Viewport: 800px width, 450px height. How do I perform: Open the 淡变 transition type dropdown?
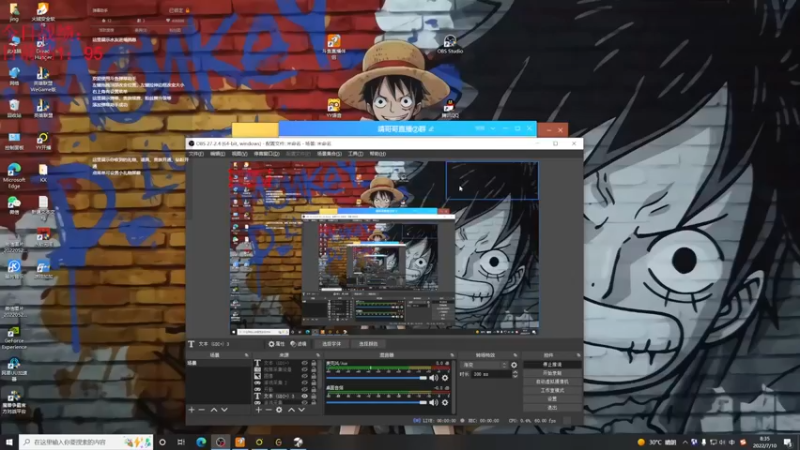point(484,365)
